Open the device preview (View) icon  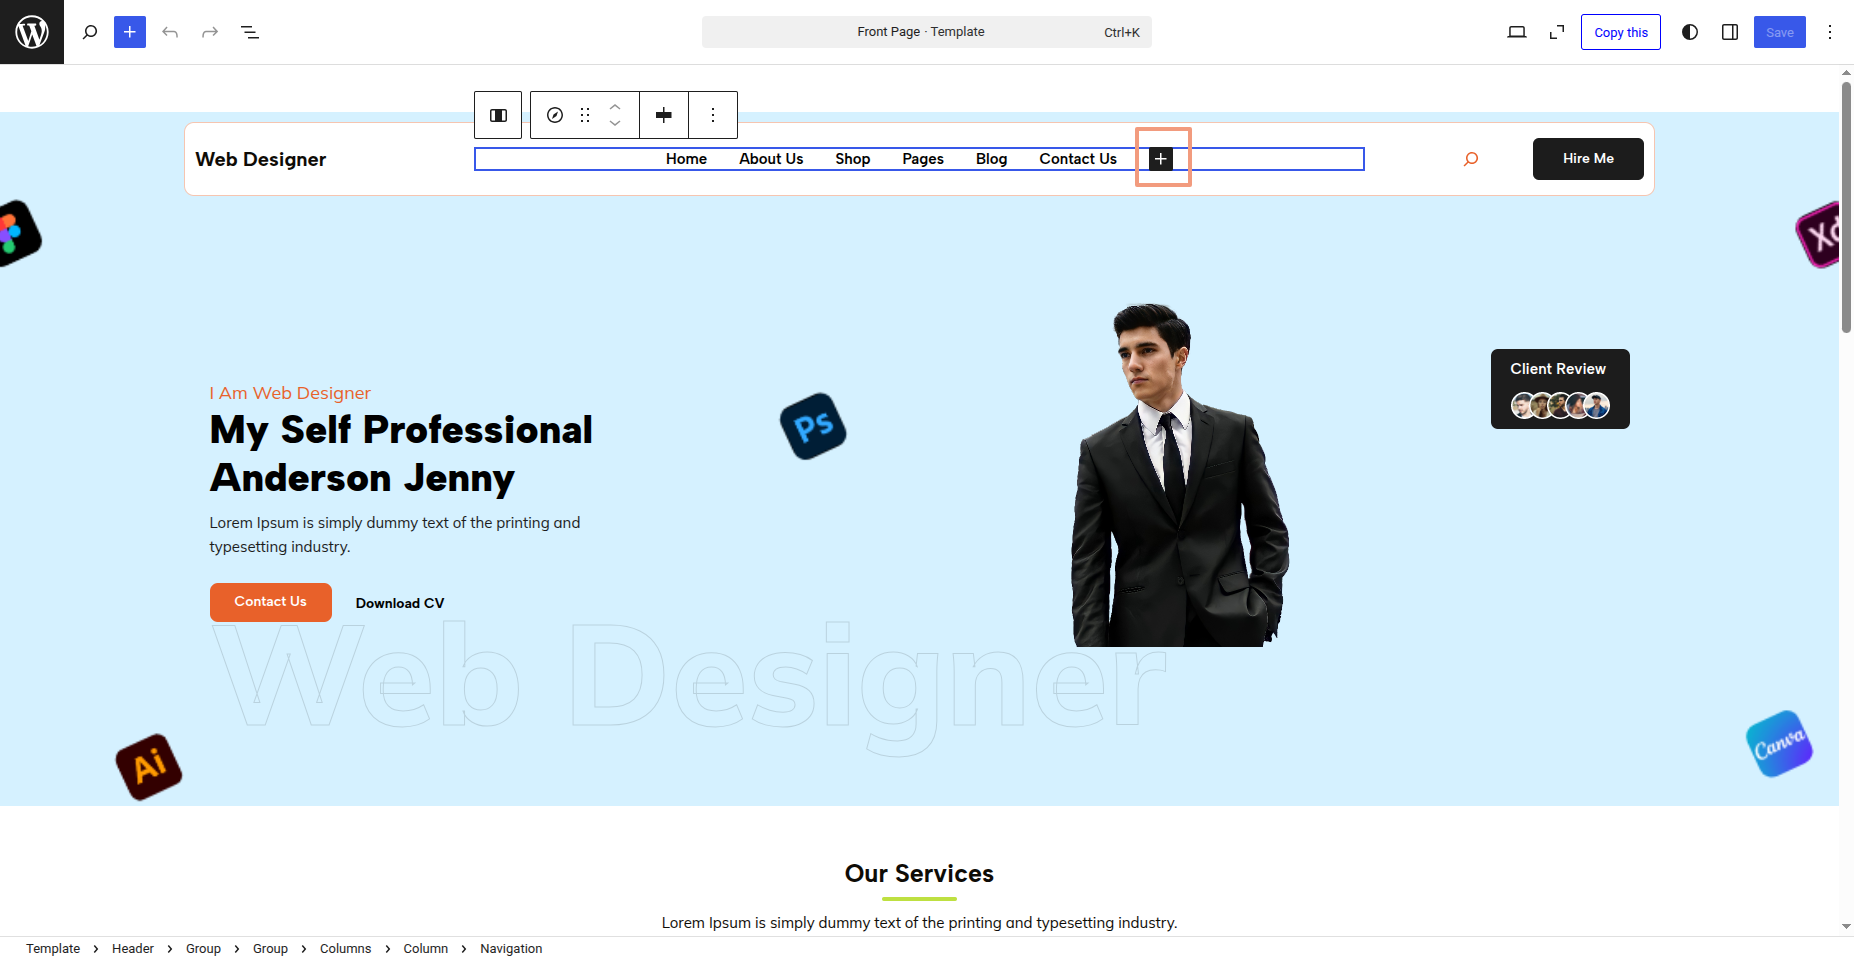click(x=1517, y=32)
